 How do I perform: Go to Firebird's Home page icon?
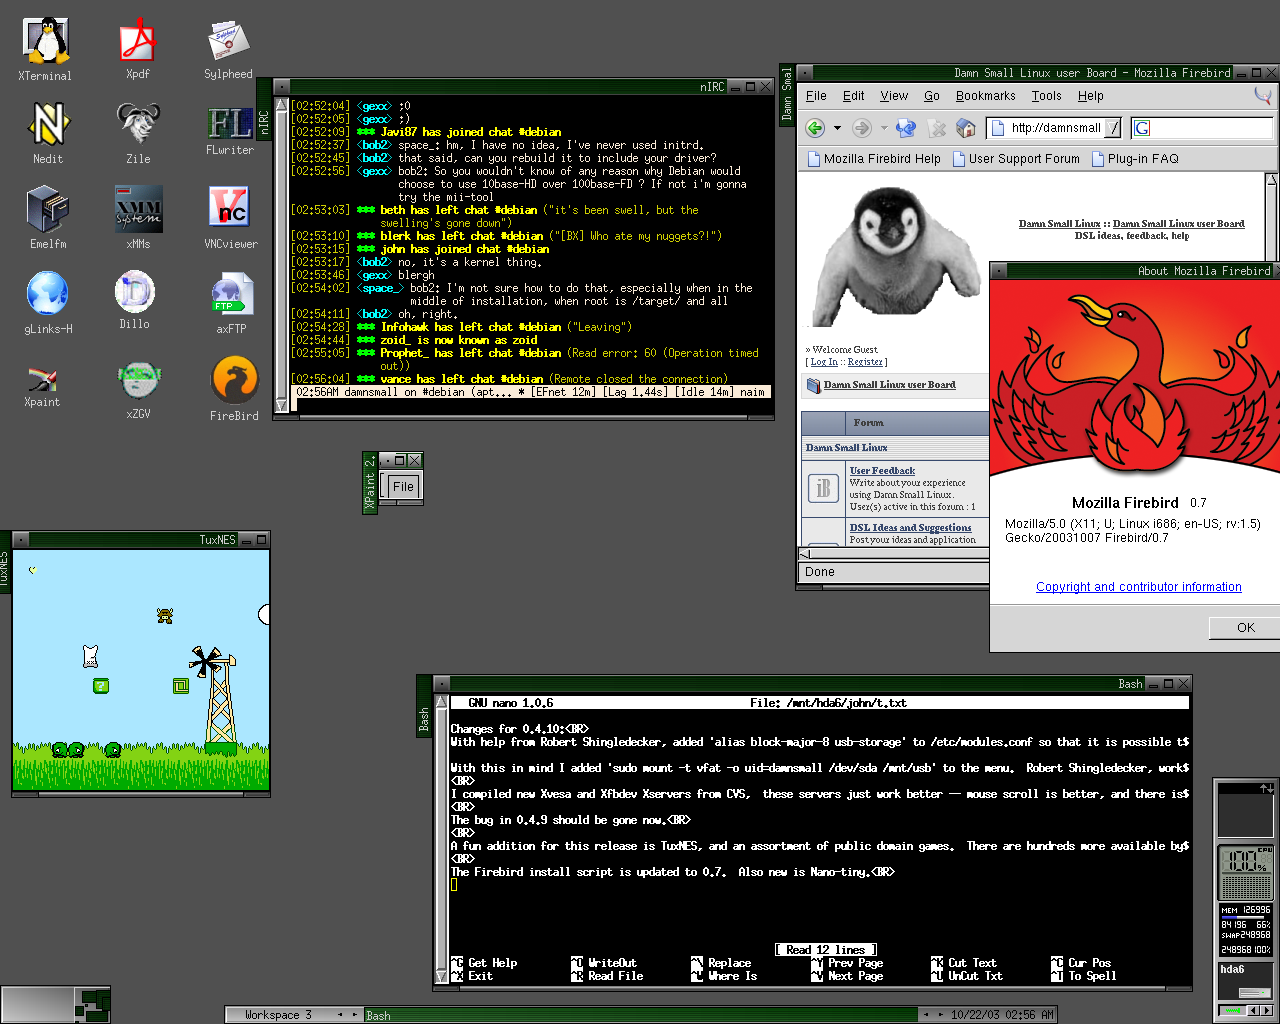[x=966, y=128]
